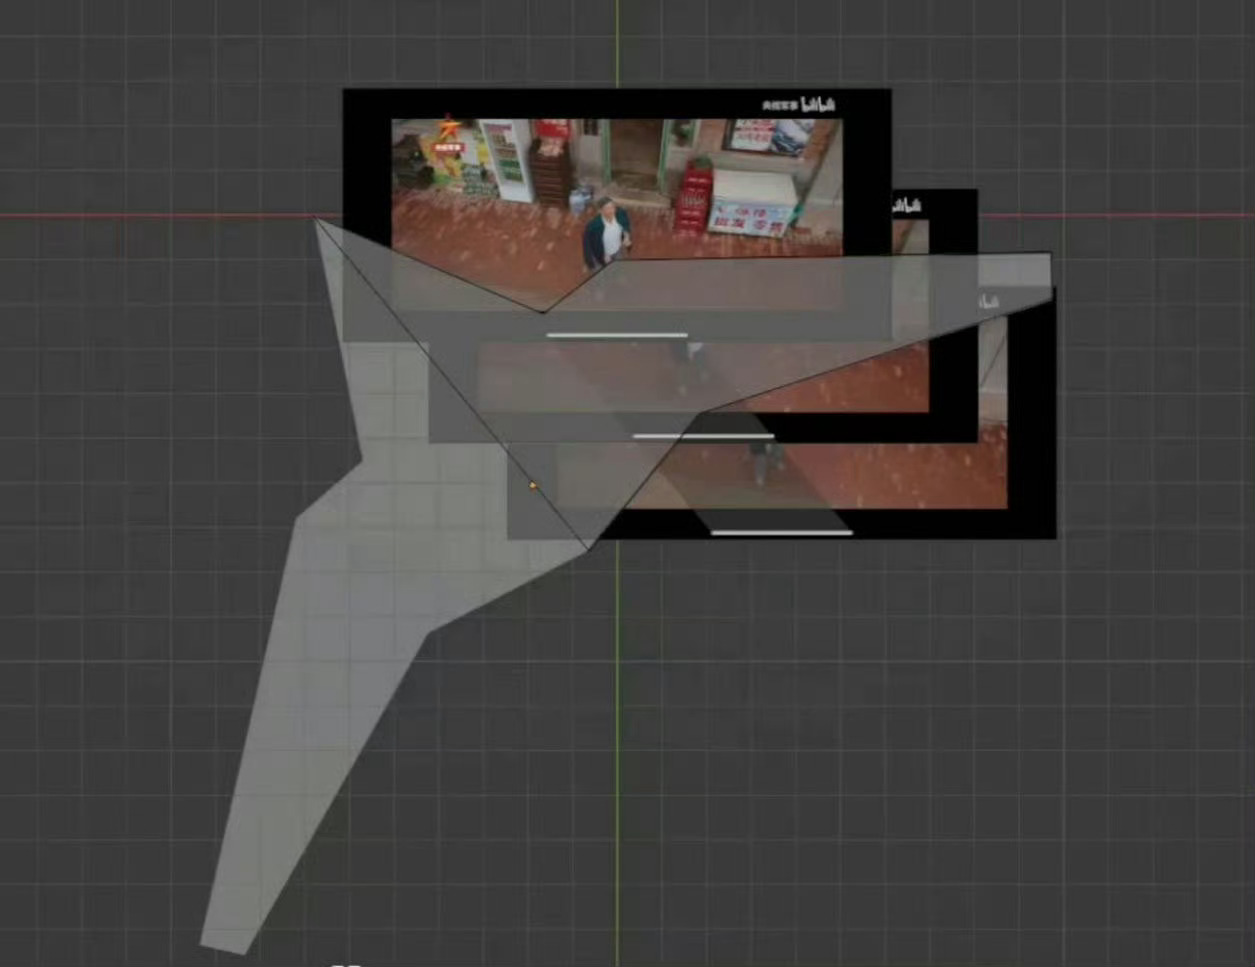Click the red crate stack in the front image

695,200
